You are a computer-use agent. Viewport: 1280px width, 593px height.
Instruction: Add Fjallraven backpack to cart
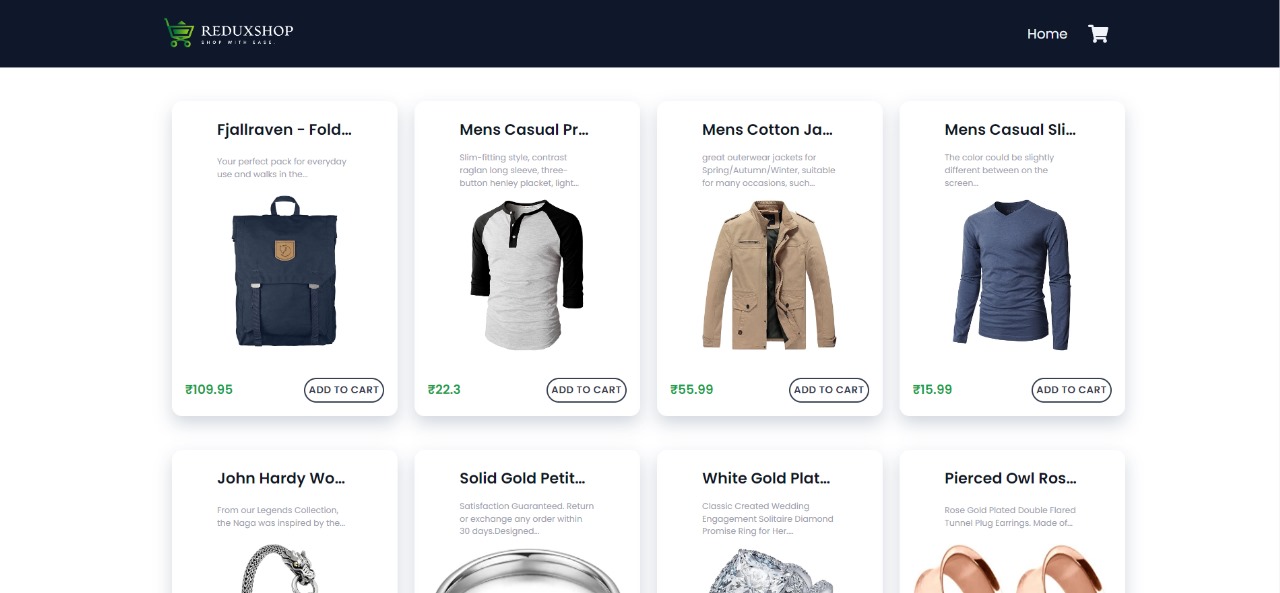[344, 390]
